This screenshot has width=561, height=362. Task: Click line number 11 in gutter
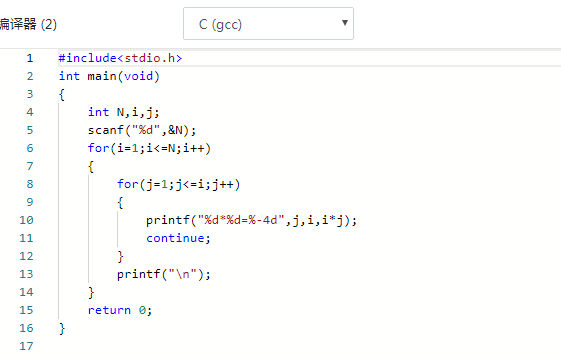click(x=26, y=238)
